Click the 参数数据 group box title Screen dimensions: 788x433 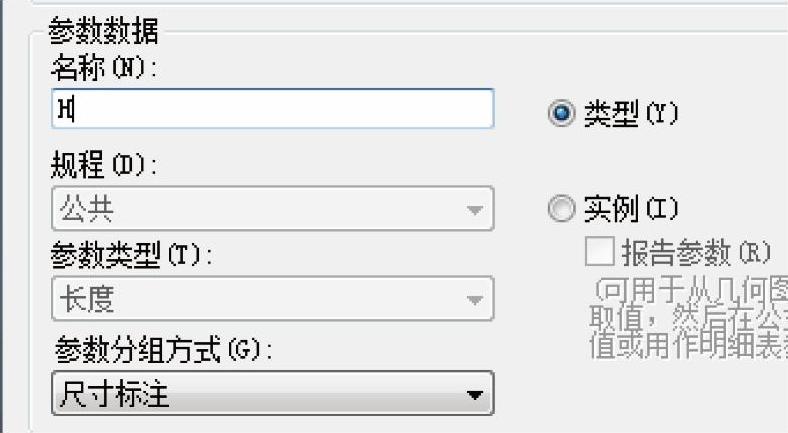(104, 31)
